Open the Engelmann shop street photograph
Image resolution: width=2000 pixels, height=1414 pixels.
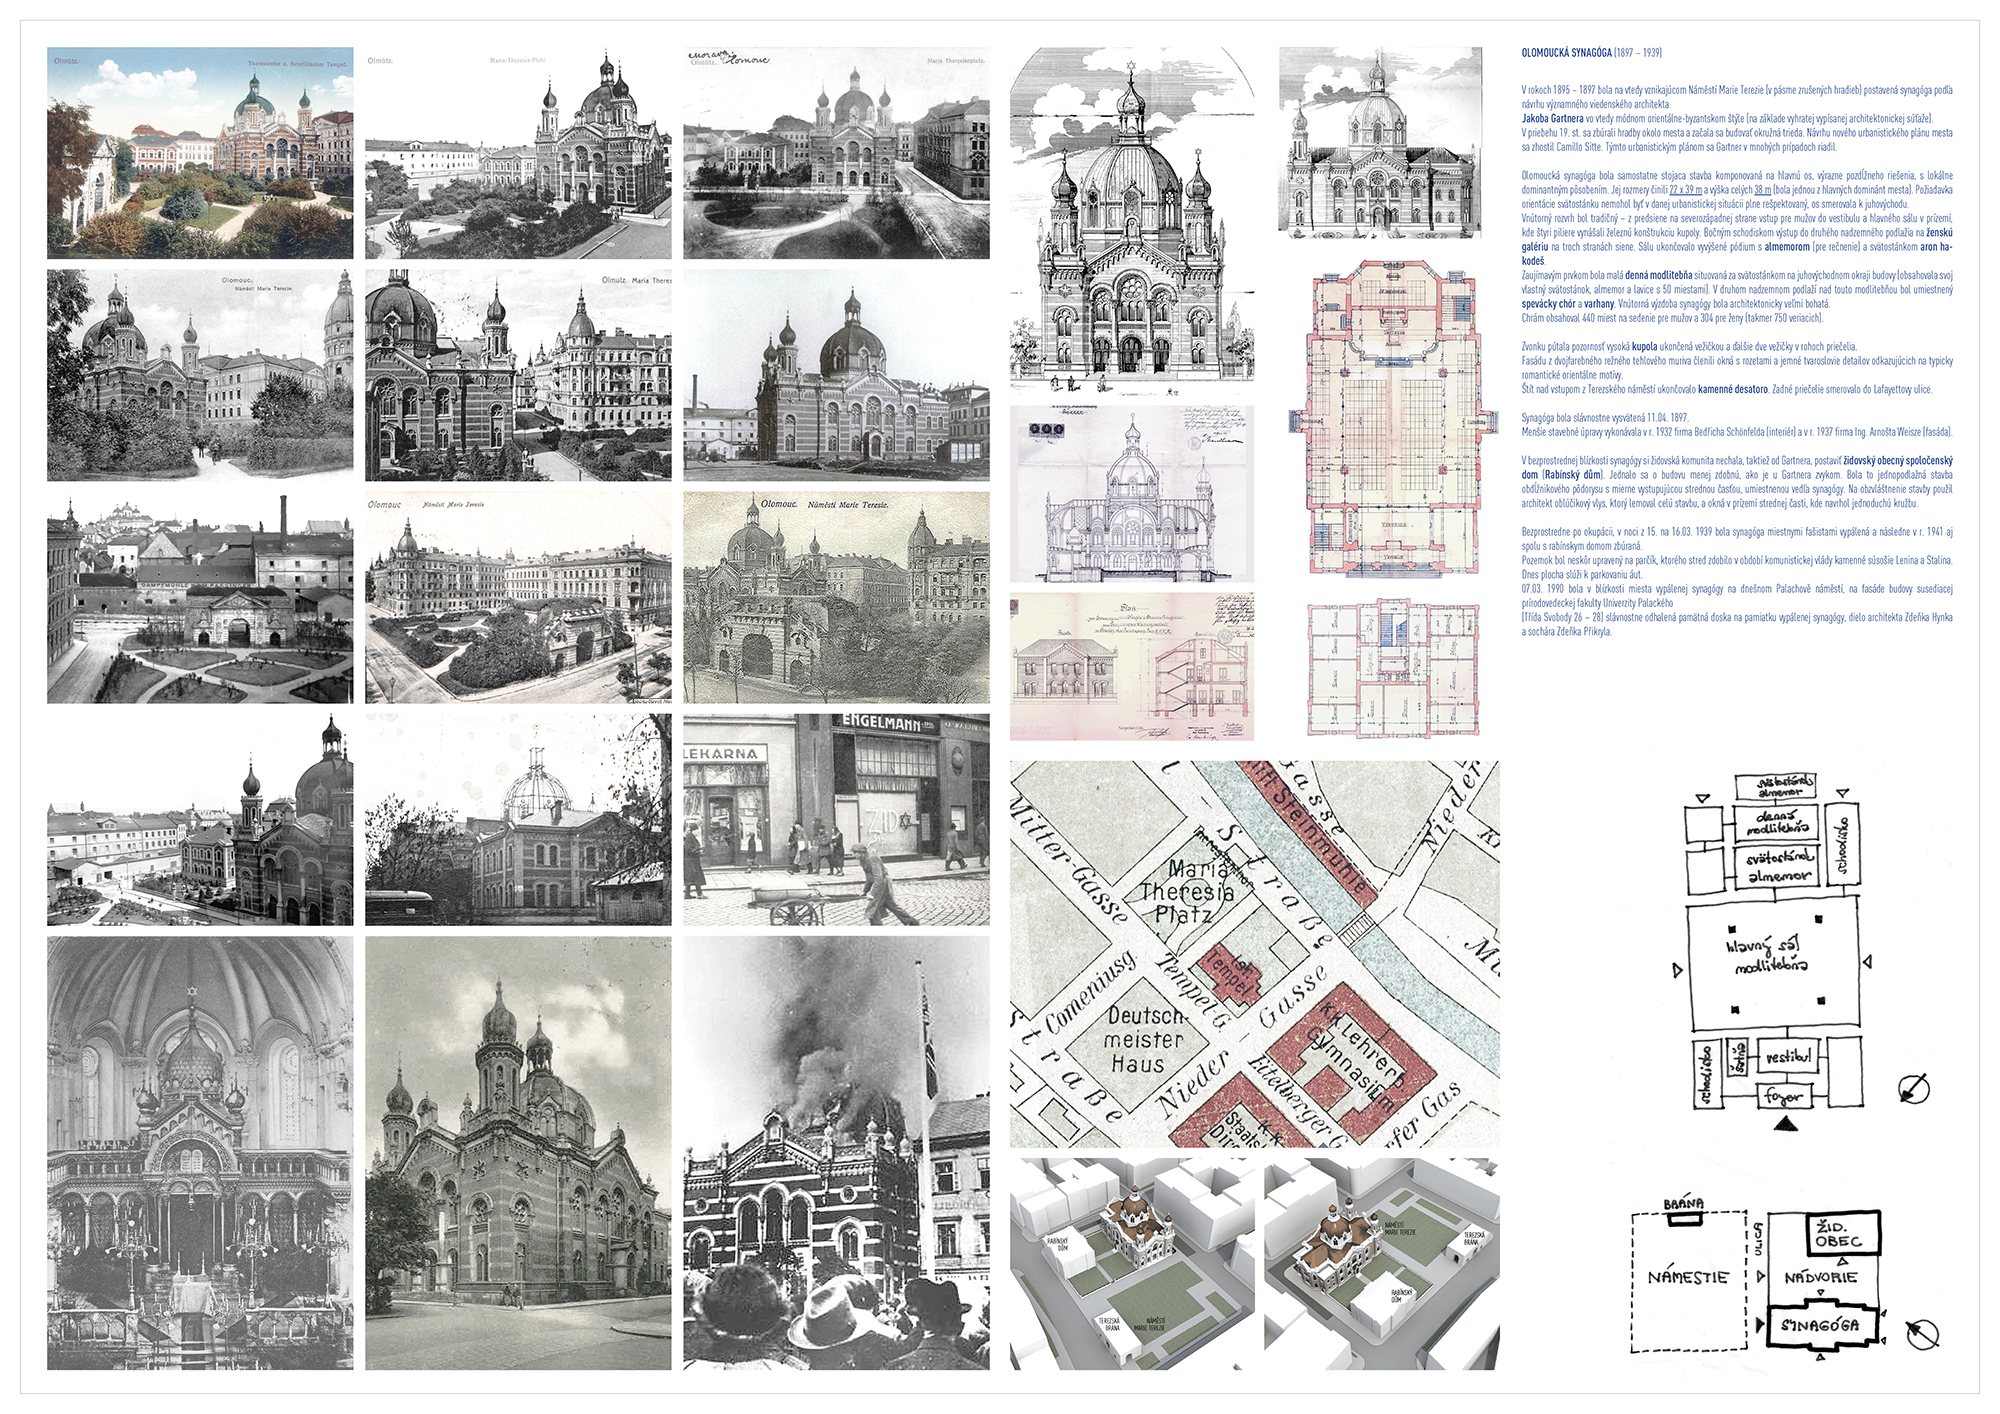point(836,819)
